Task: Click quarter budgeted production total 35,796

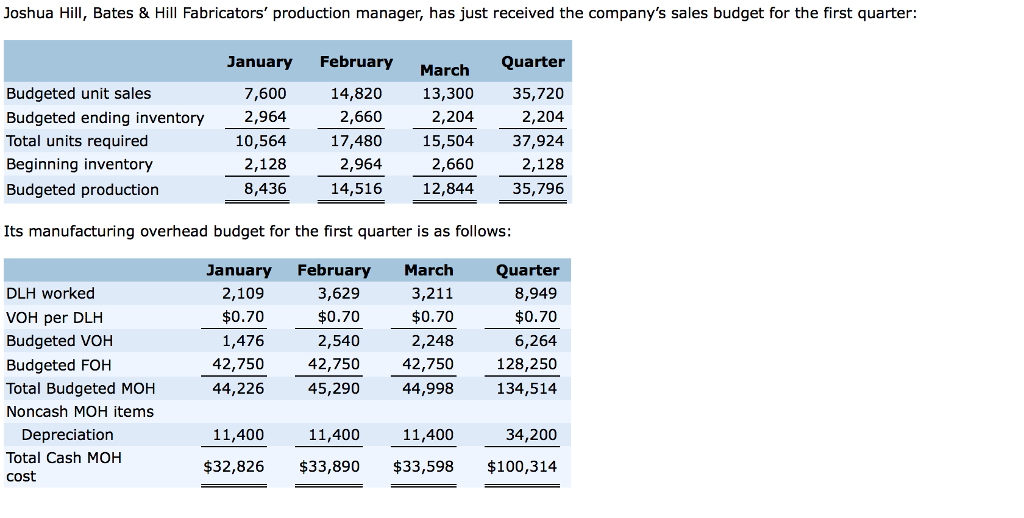Action: (x=537, y=189)
